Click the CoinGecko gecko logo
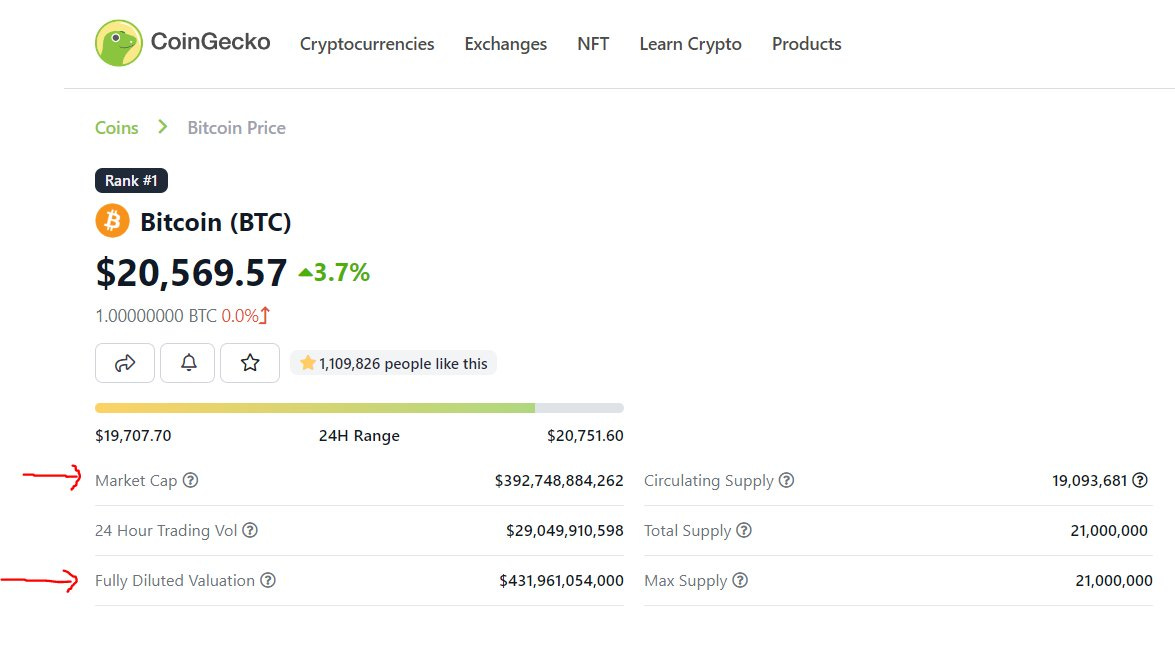1175x656 pixels. pos(118,43)
